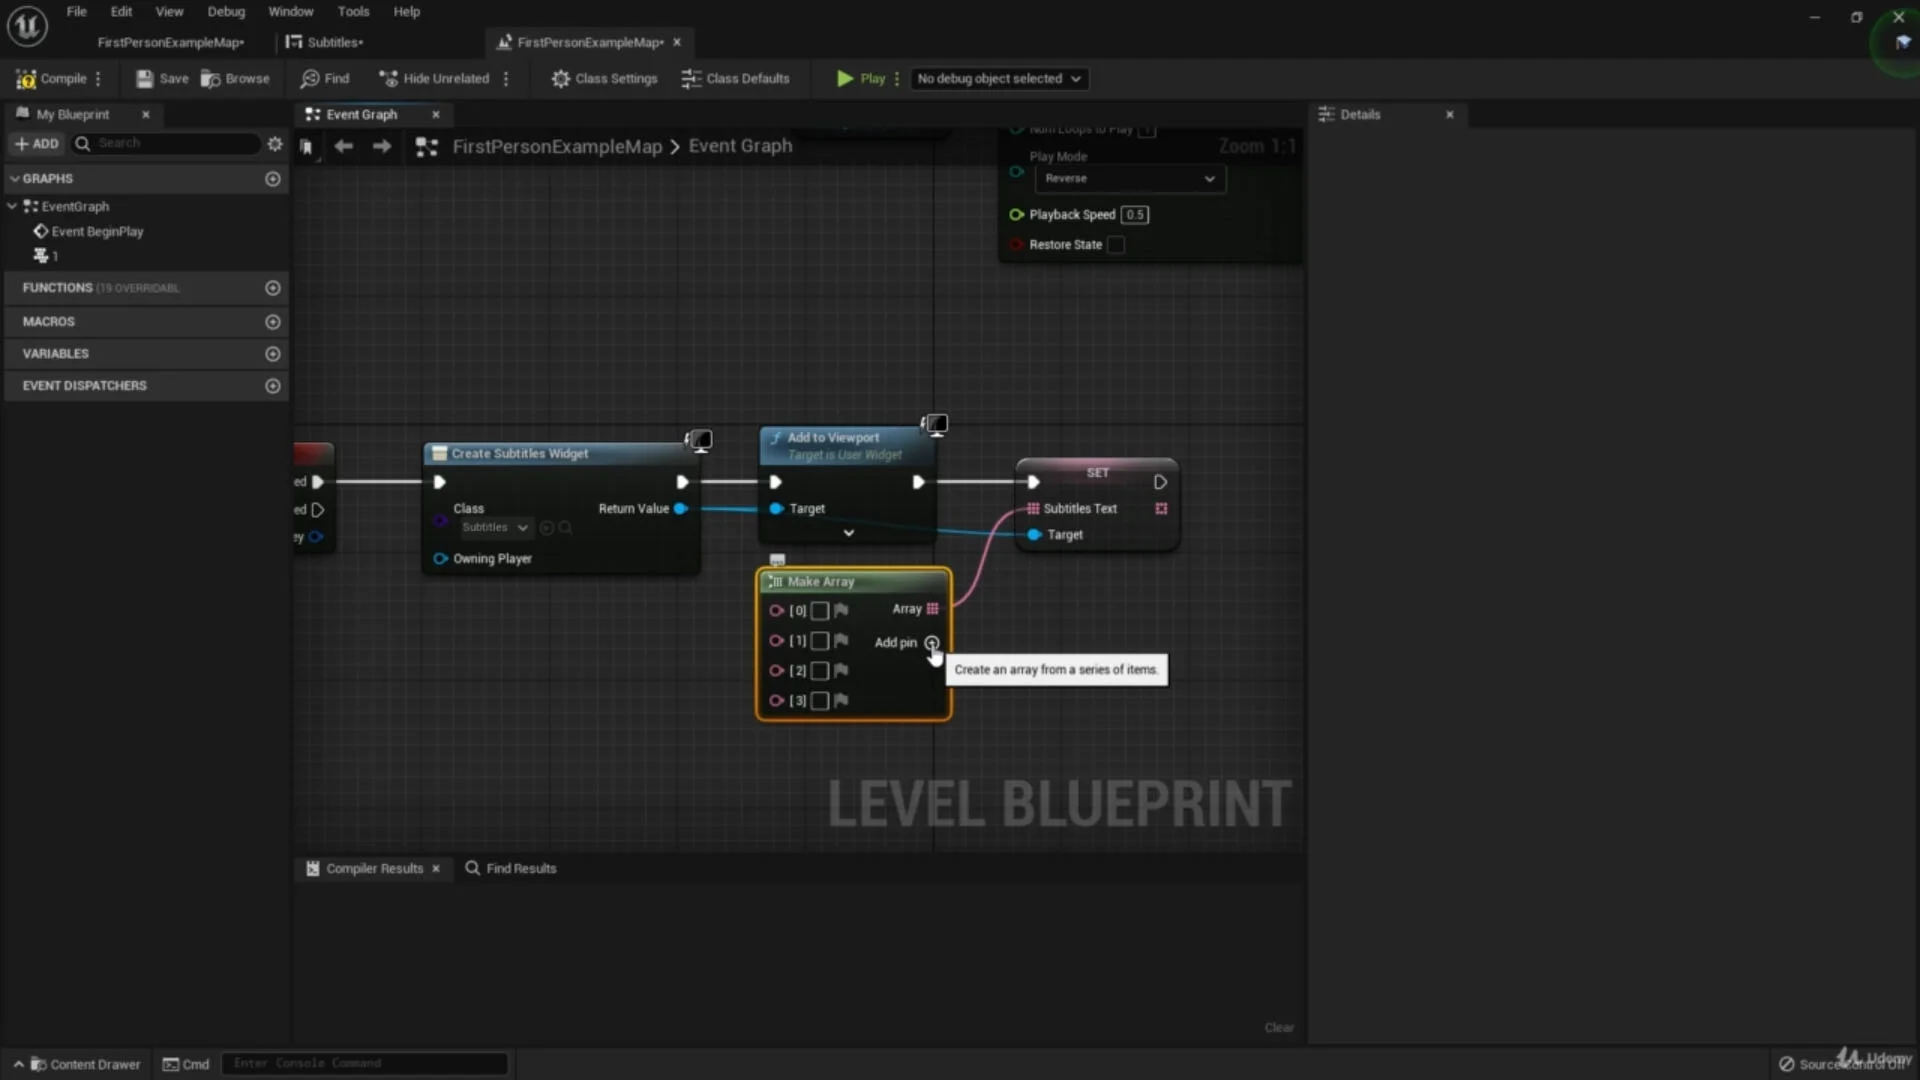Browse to the asset in Content Browser
Screen dimensions: 1920x1080
(235, 79)
